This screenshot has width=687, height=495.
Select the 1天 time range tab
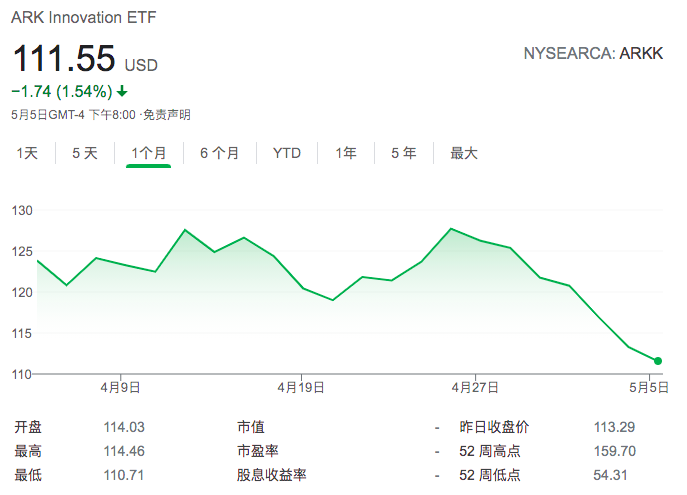(27, 153)
